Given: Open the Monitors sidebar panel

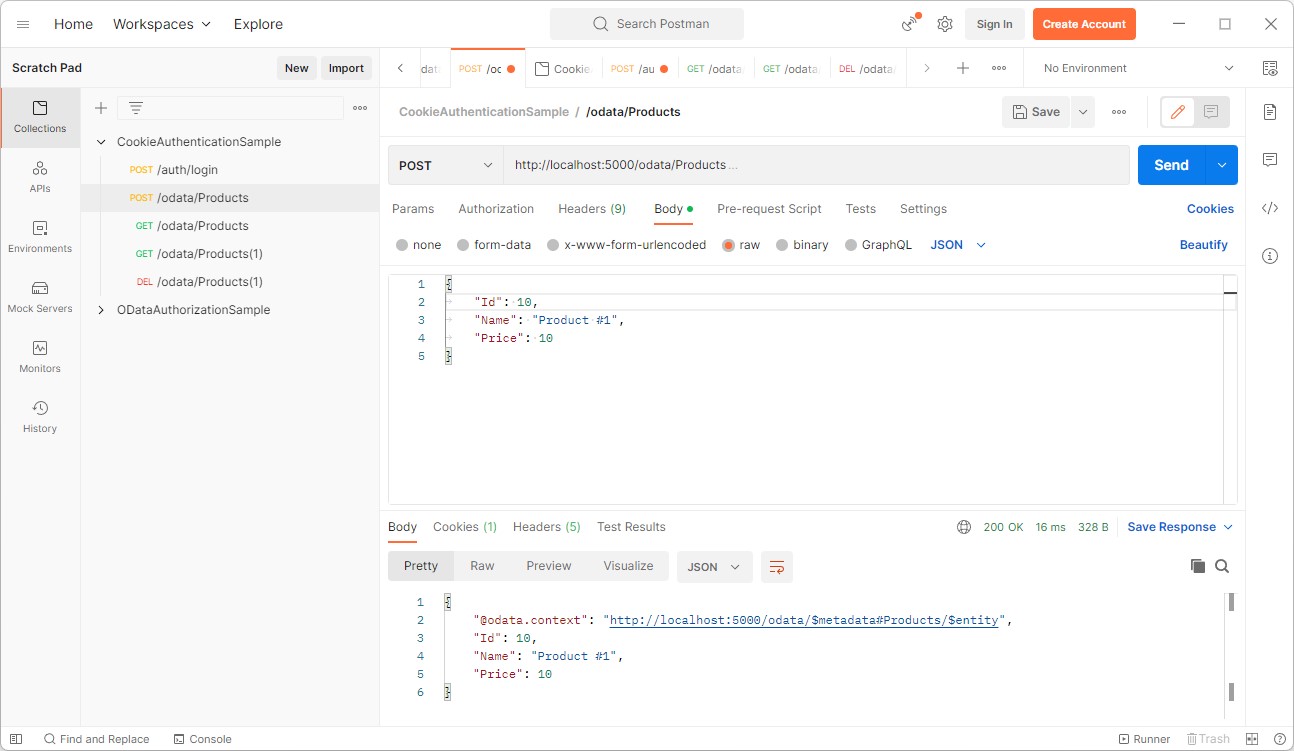Looking at the screenshot, I should (x=40, y=357).
